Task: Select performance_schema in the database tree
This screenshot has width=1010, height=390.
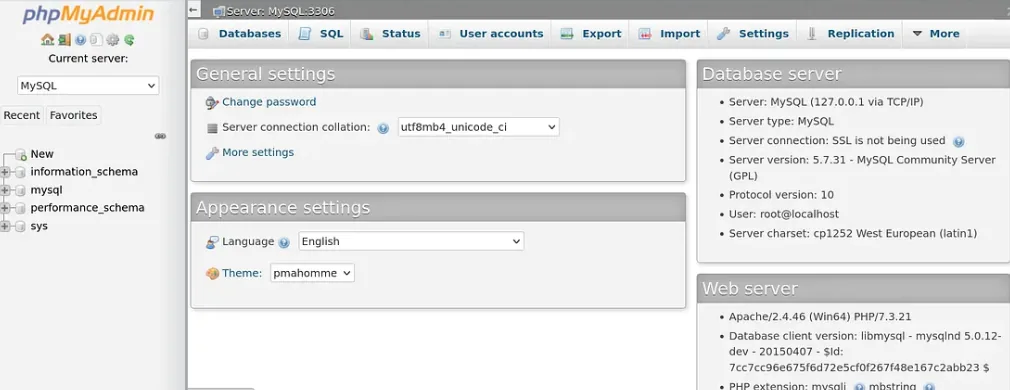Action: tap(88, 208)
